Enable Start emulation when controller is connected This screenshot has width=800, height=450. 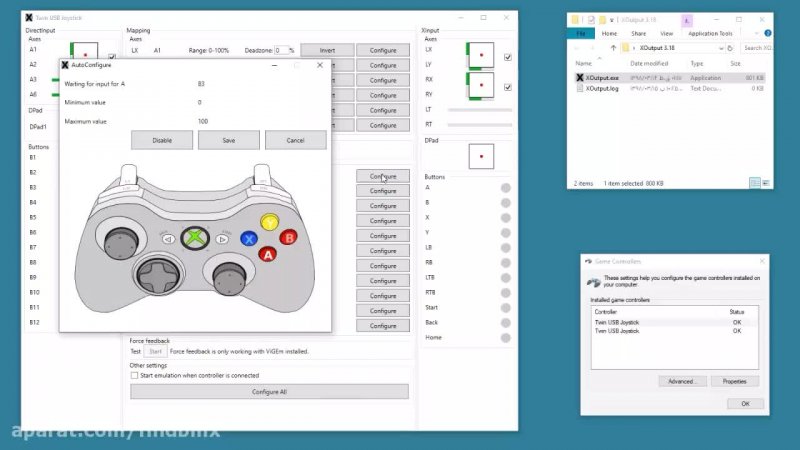tap(135, 375)
